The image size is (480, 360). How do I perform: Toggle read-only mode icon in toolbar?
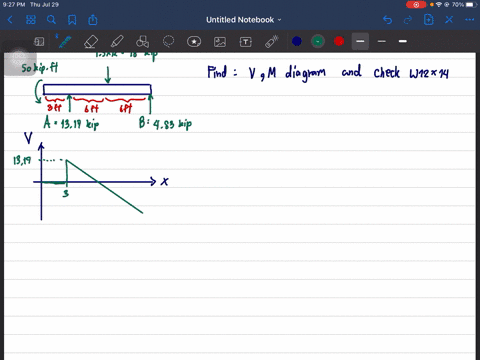tap(39, 42)
